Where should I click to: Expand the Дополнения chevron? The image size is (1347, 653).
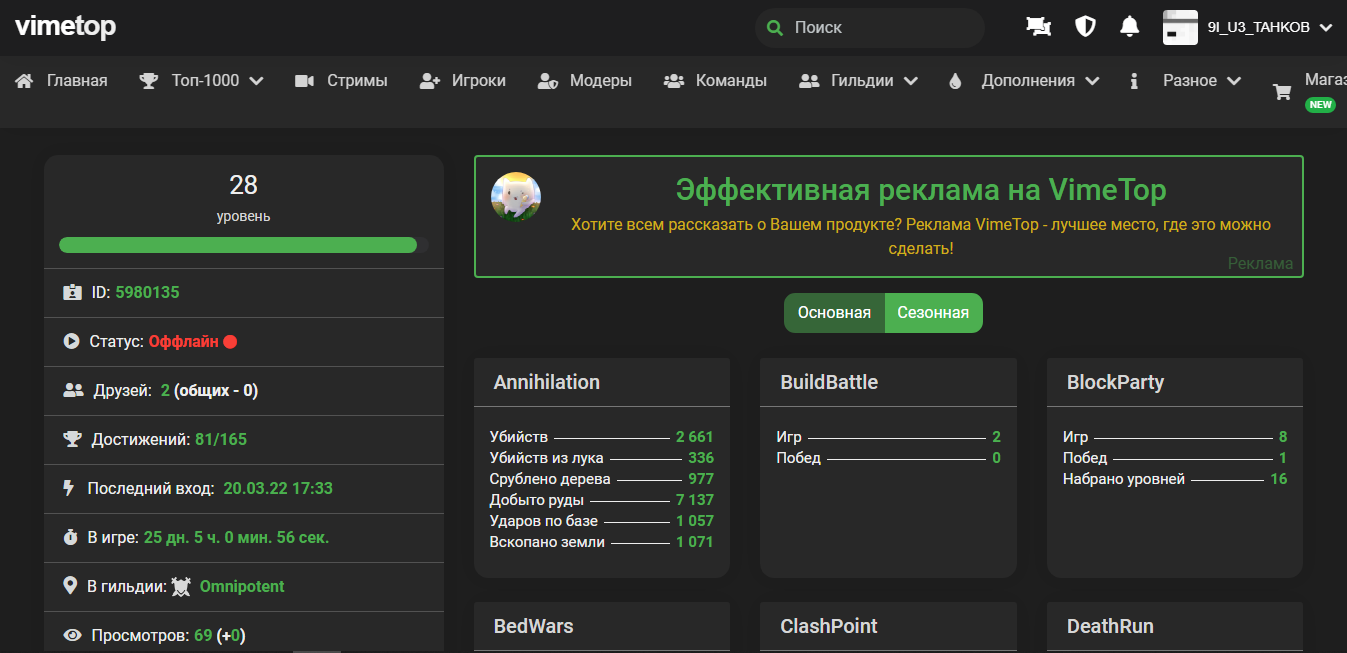pos(1091,81)
